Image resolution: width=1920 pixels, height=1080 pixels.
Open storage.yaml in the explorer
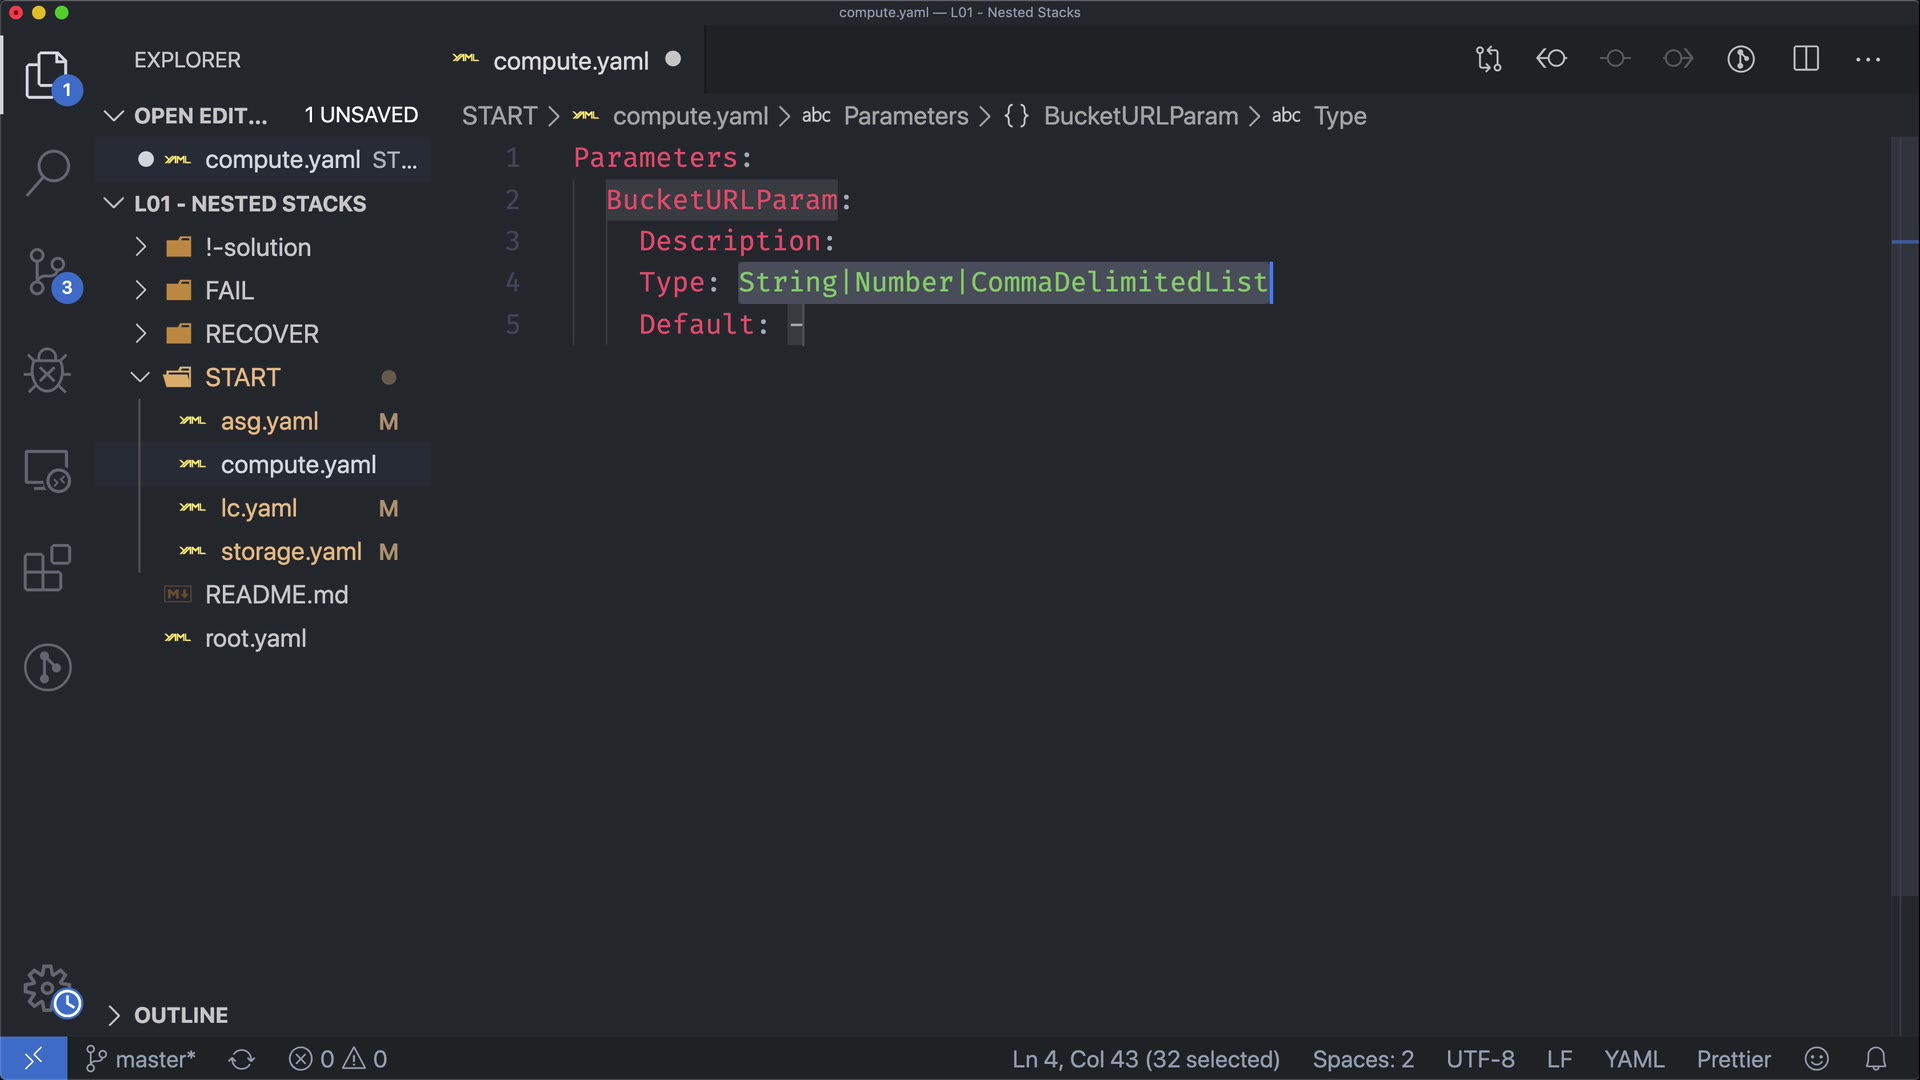click(x=290, y=552)
